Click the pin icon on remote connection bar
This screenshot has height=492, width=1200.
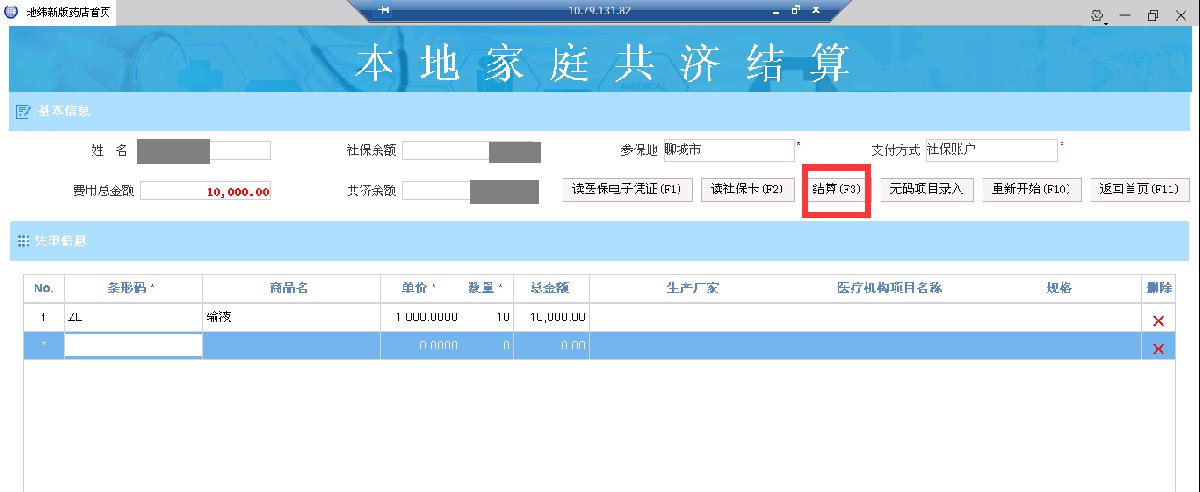pos(383,9)
